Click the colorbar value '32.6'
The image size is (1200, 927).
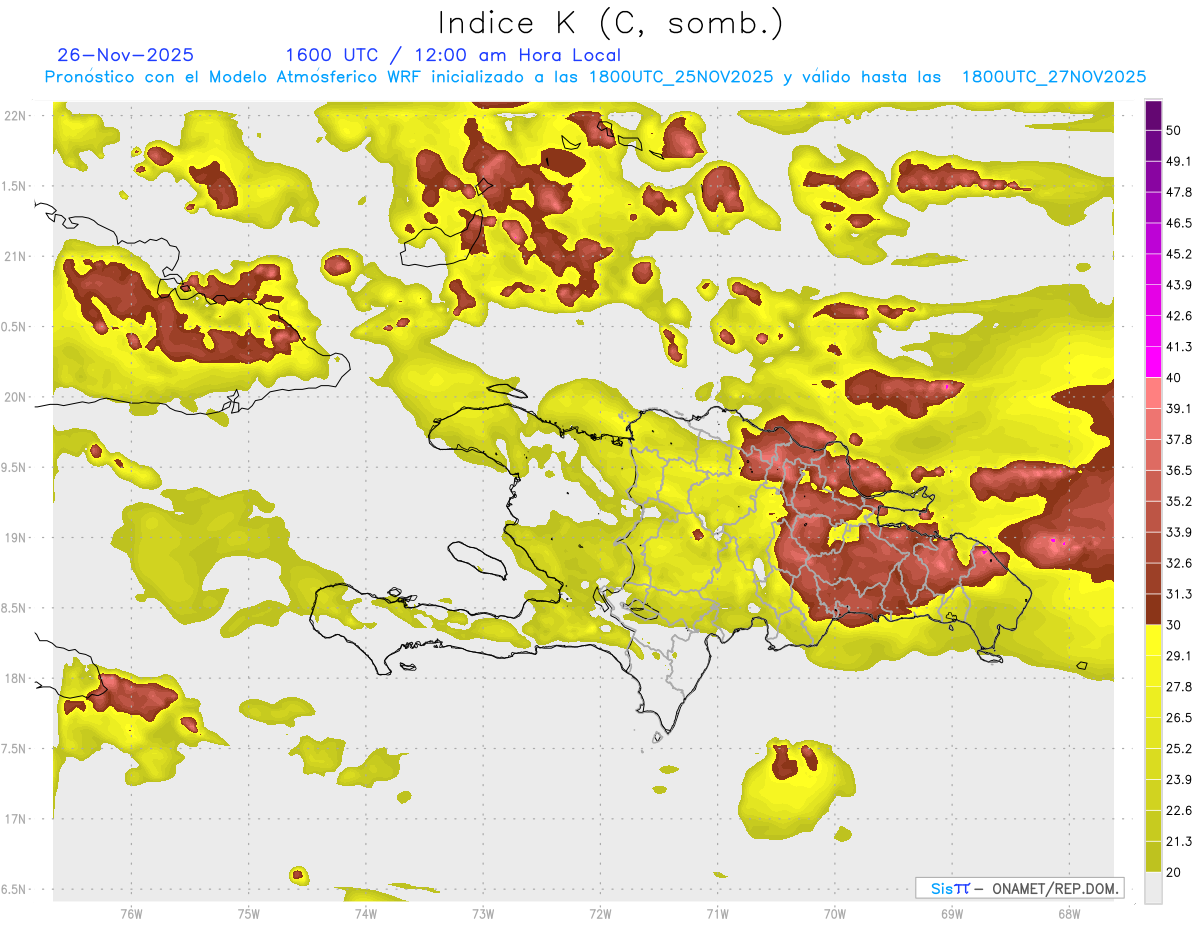(x=1178, y=564)
